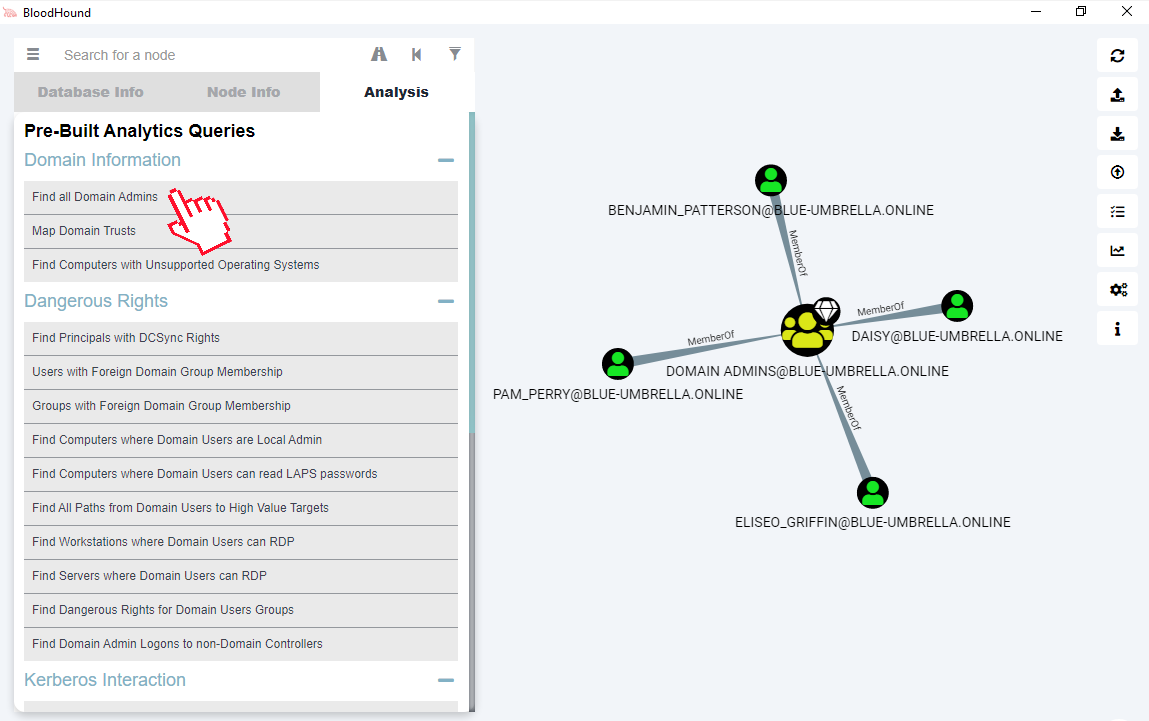Click the MemberOf edge label from DAISY
This screenshot has width=1149, height=721.
click(x=881, y=309)
